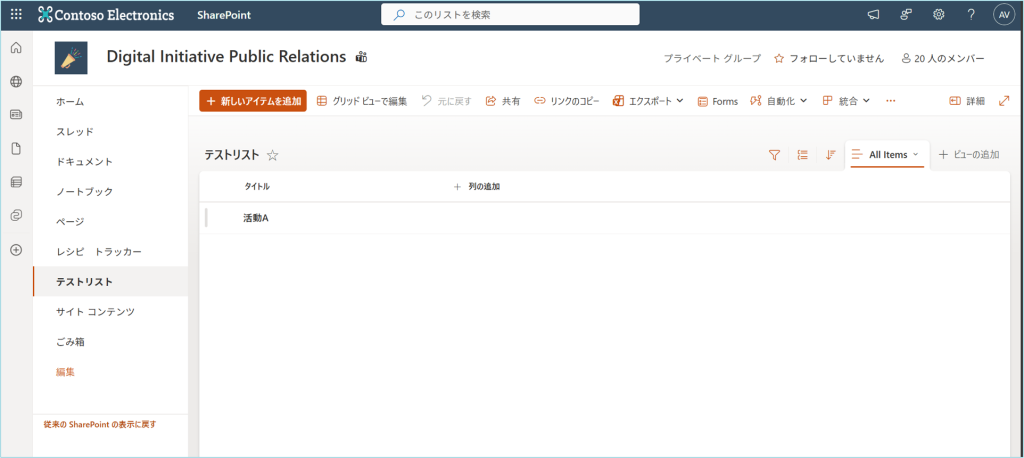Open the create plus icon in left rail
The width and height of the screenshot is (1024, 458).
(16, 249)
